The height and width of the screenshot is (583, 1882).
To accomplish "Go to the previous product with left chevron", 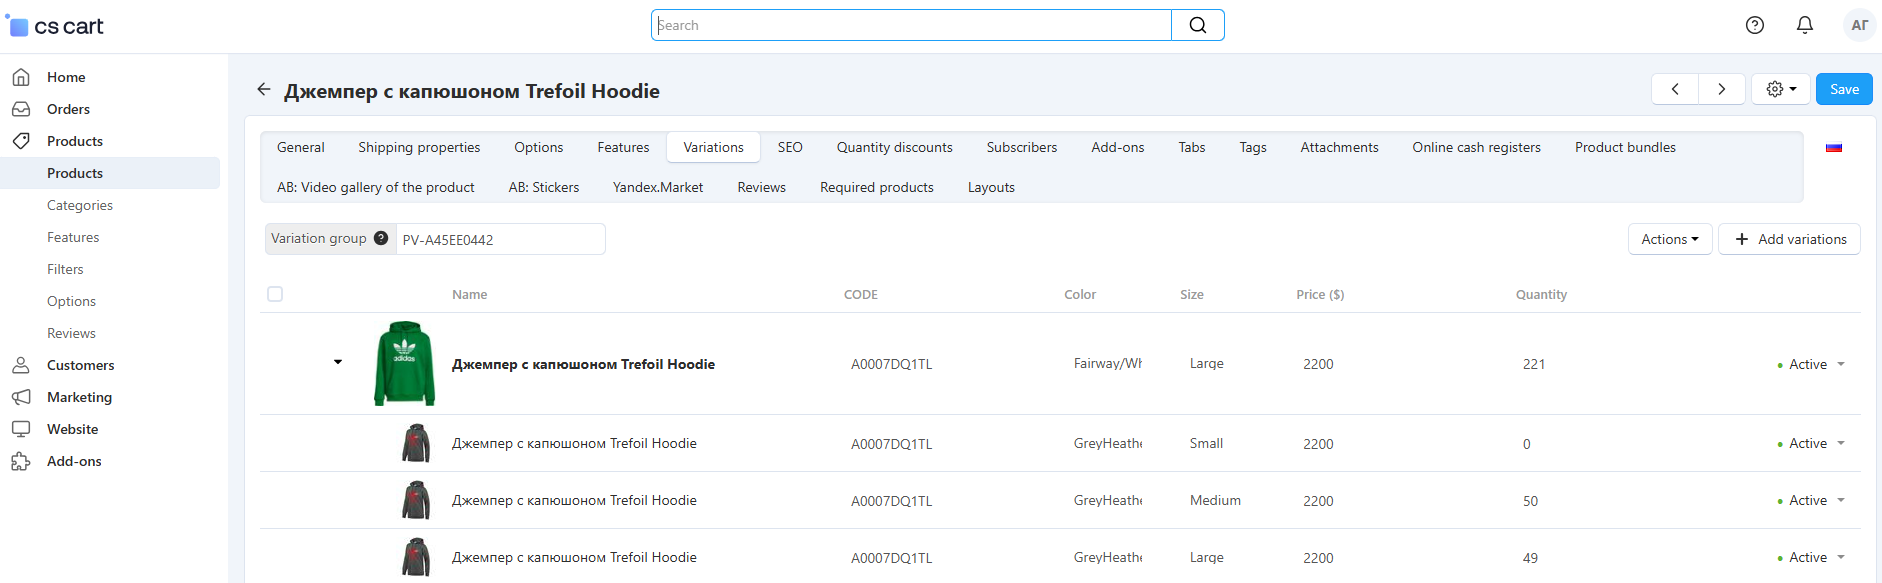I will pyautogui.click(x=1675, y=89).
